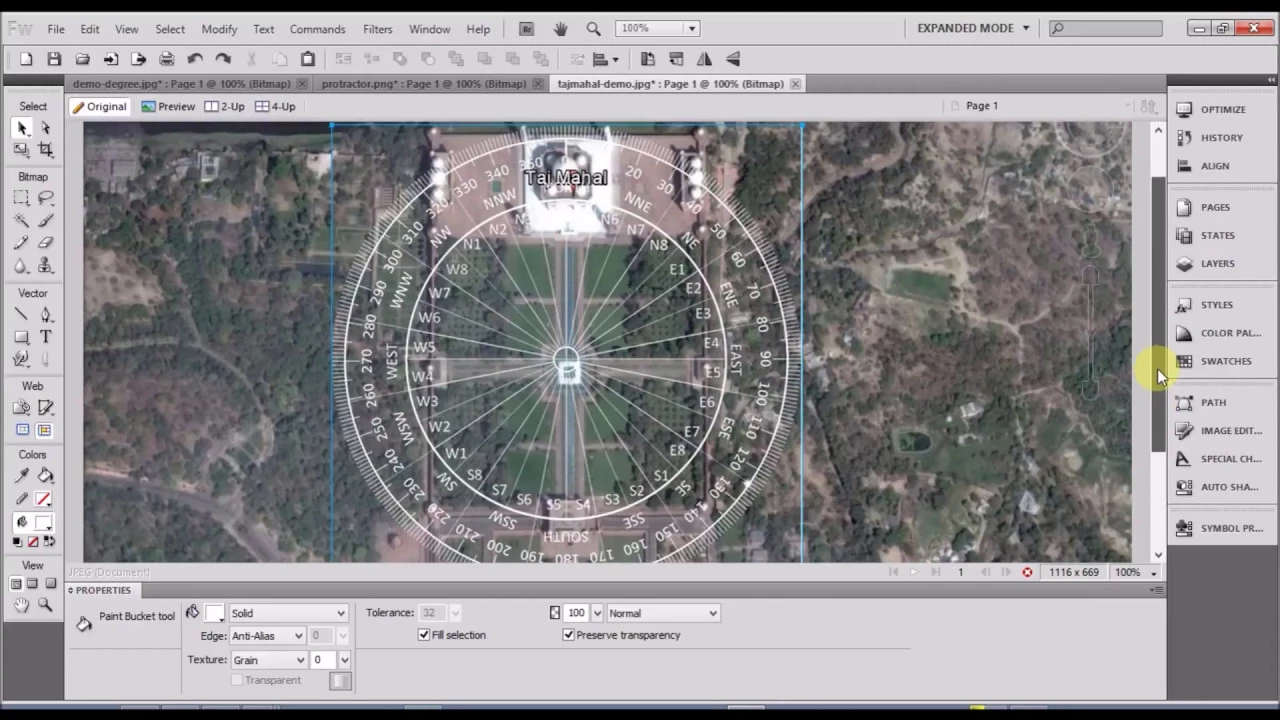Switch to Original view
This screenshot has width=1280, height=720.
99,106
